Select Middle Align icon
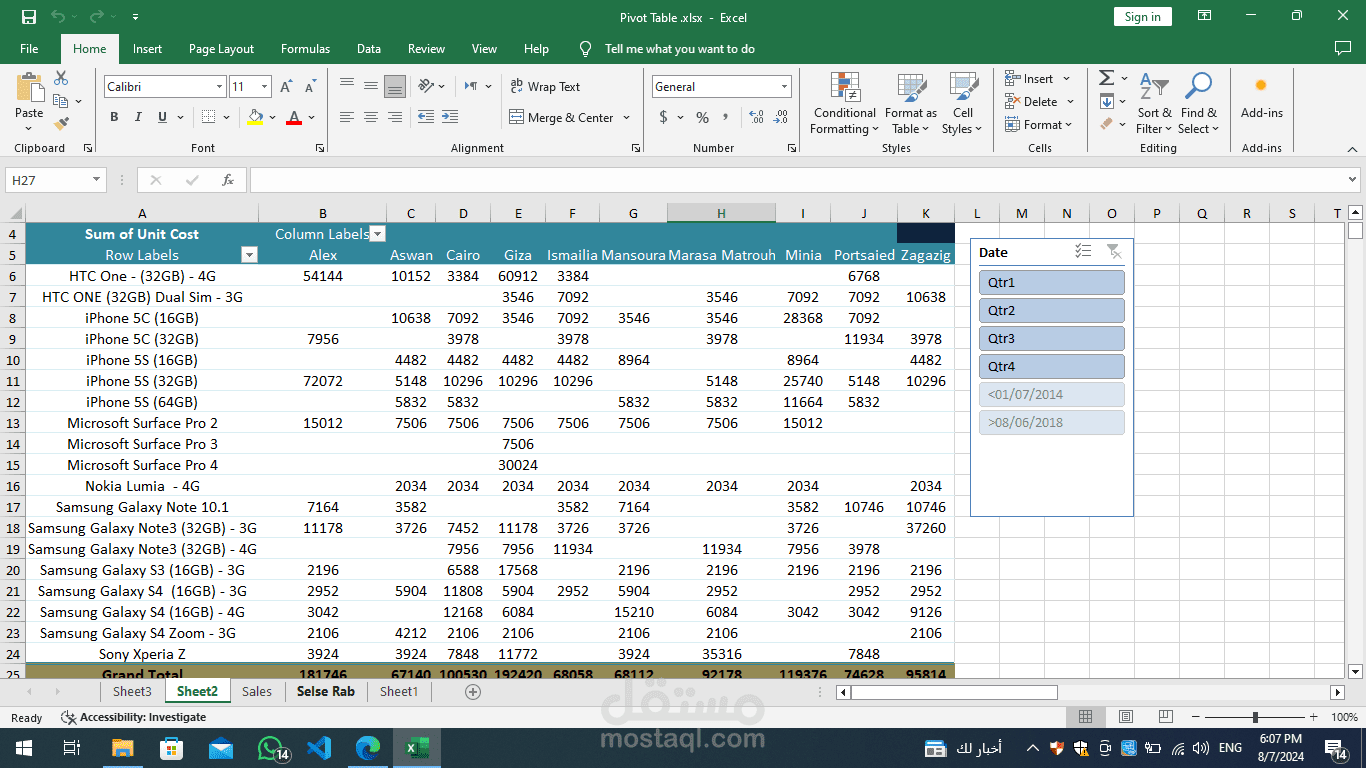 tap(371, 86)
